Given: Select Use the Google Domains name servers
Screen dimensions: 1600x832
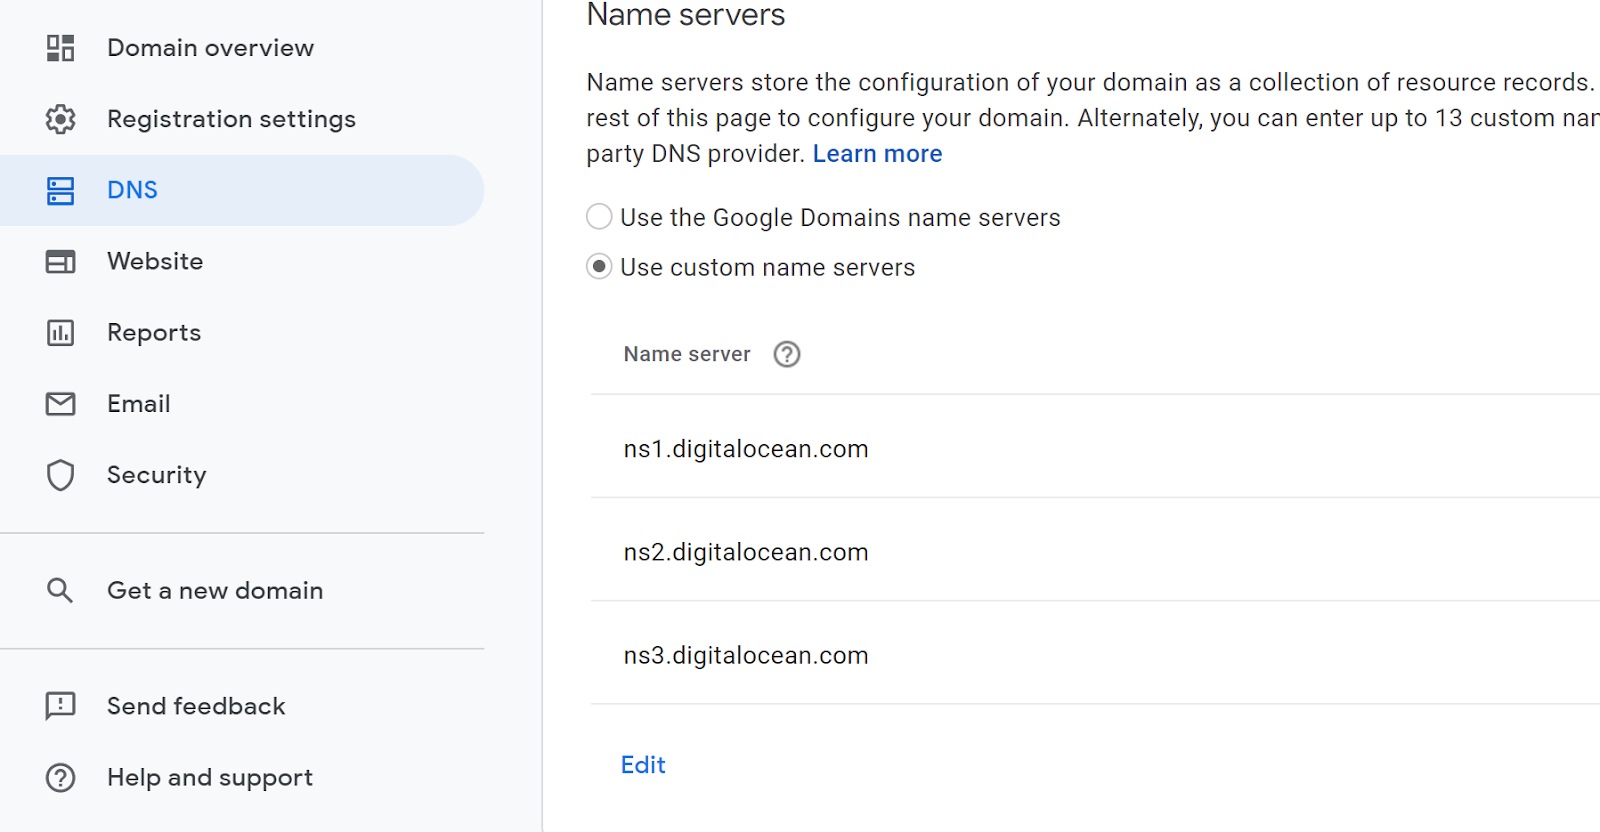Looking at the screenshot, I should 599,217.
